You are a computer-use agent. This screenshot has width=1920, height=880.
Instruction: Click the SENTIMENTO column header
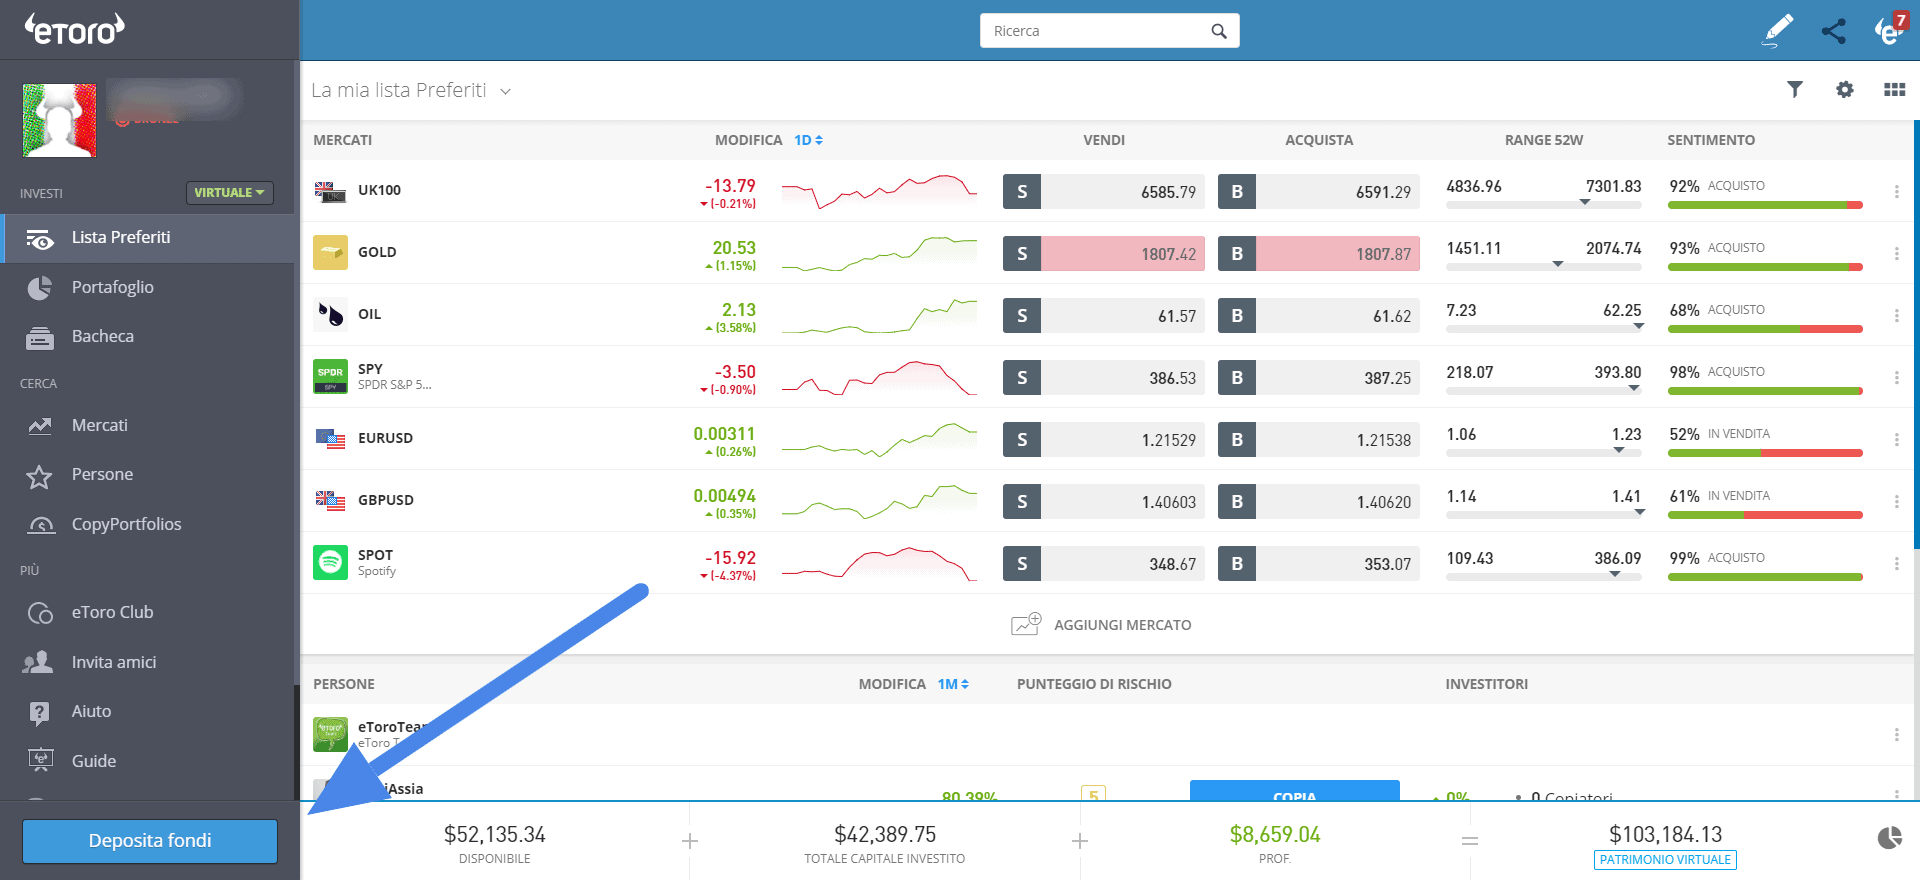1711,140
